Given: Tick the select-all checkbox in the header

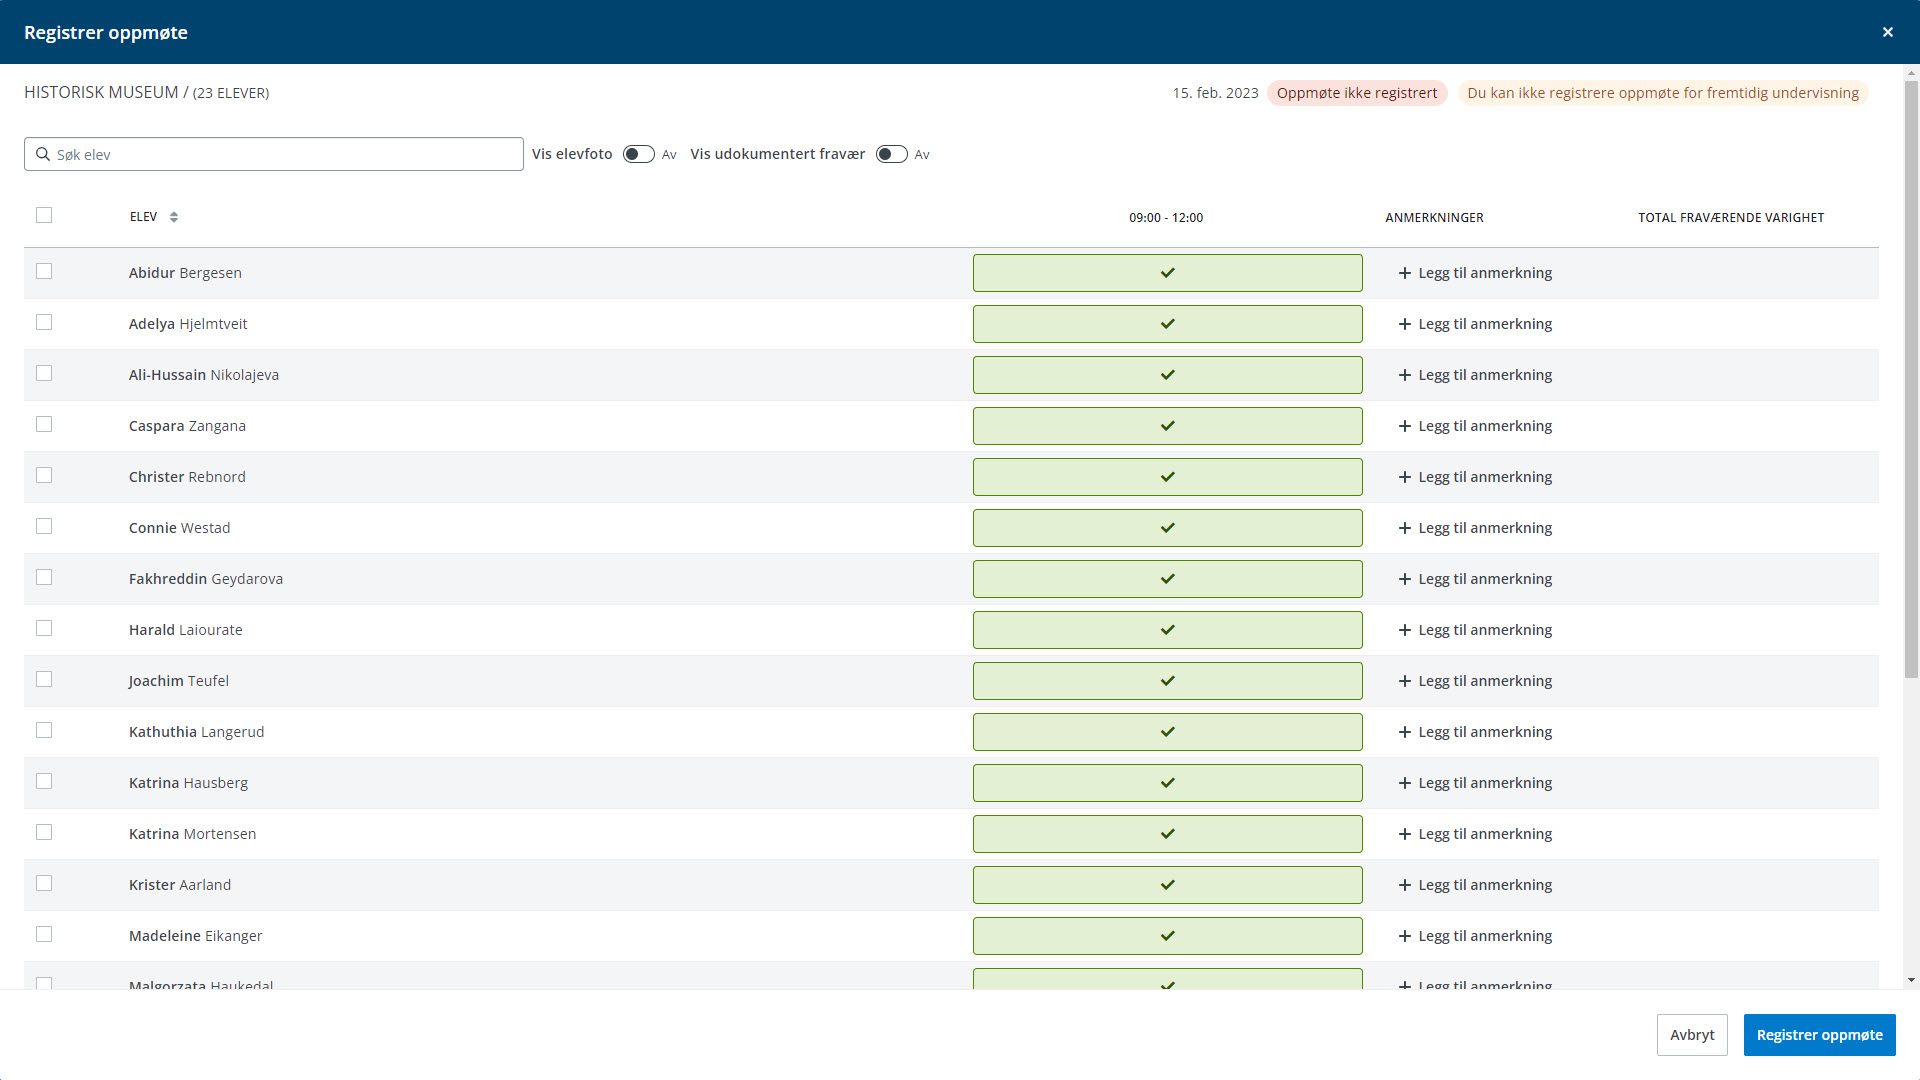Looking at the screenshot, I should (x=44, y=215).
